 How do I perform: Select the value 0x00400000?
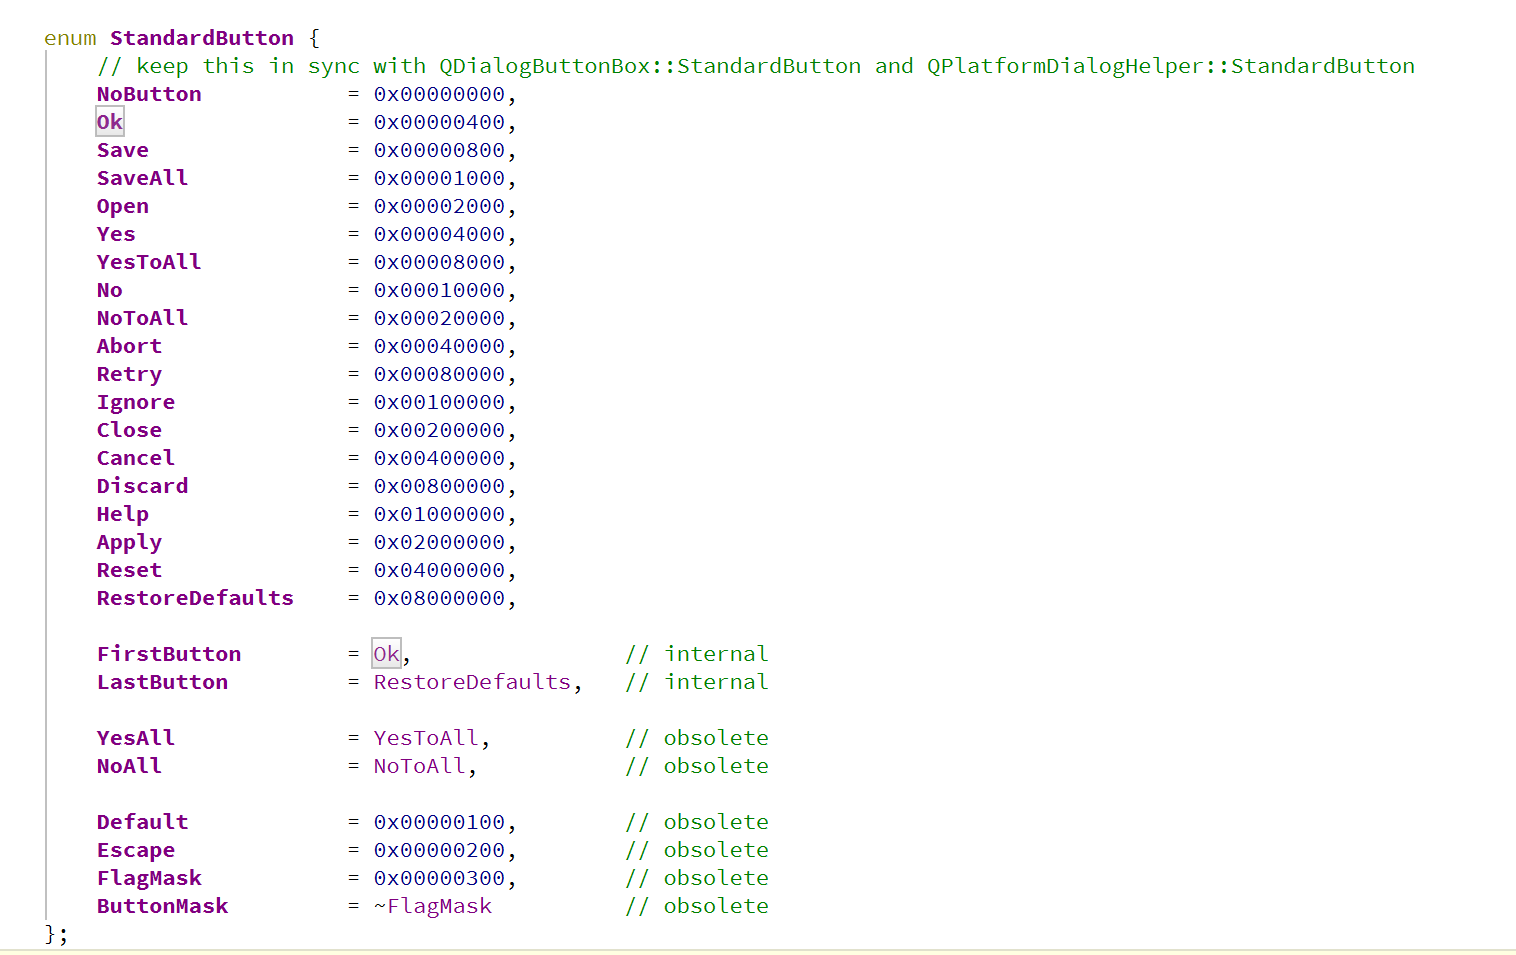pyautogui.click(x=440, y=458)
